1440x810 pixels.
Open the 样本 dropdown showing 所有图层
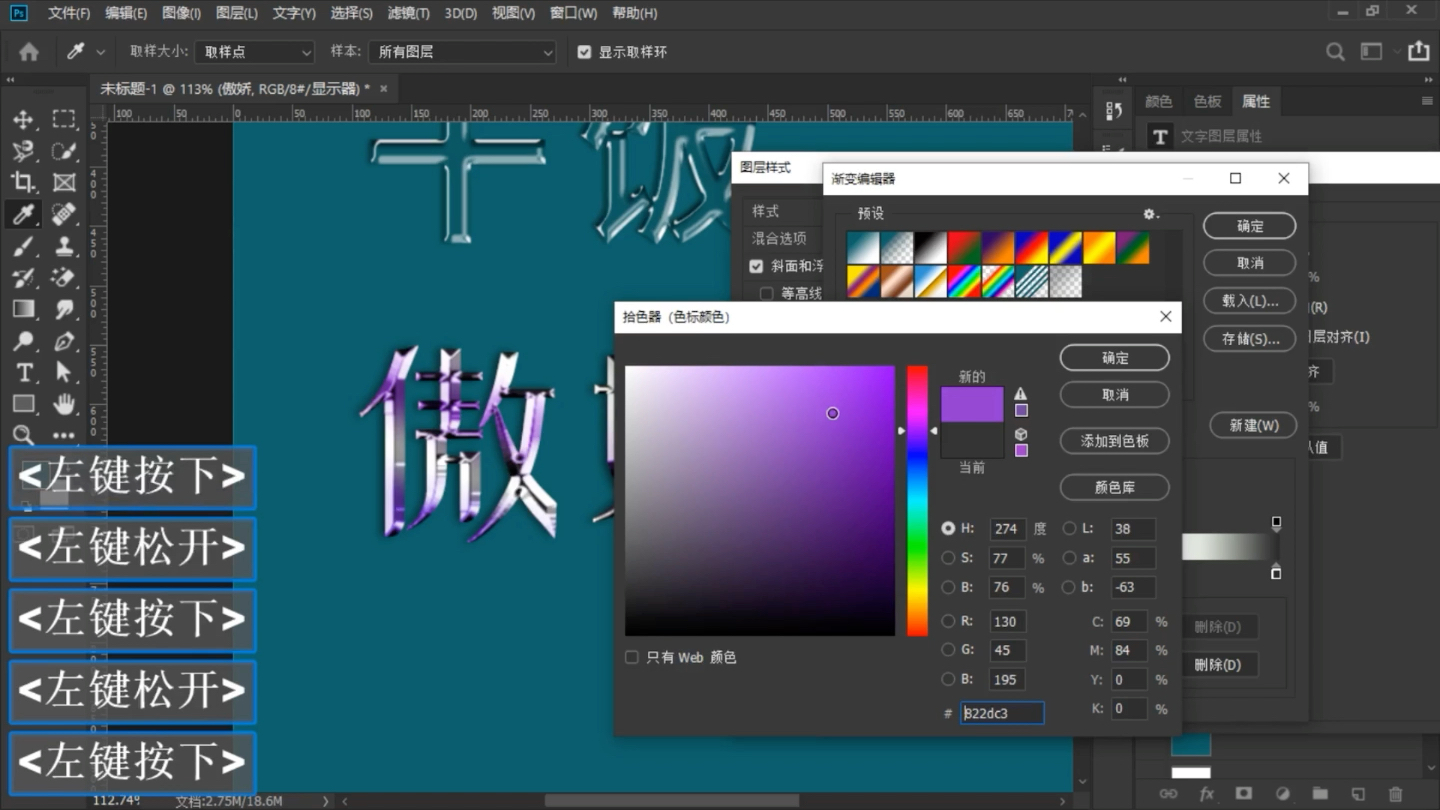coord(462,51)
